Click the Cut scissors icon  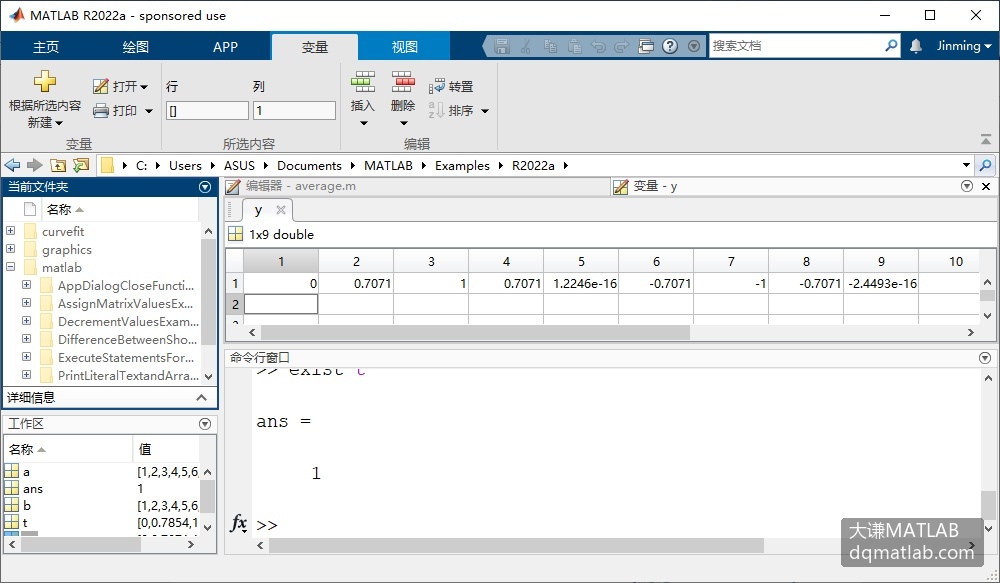(x=526, y=46)
